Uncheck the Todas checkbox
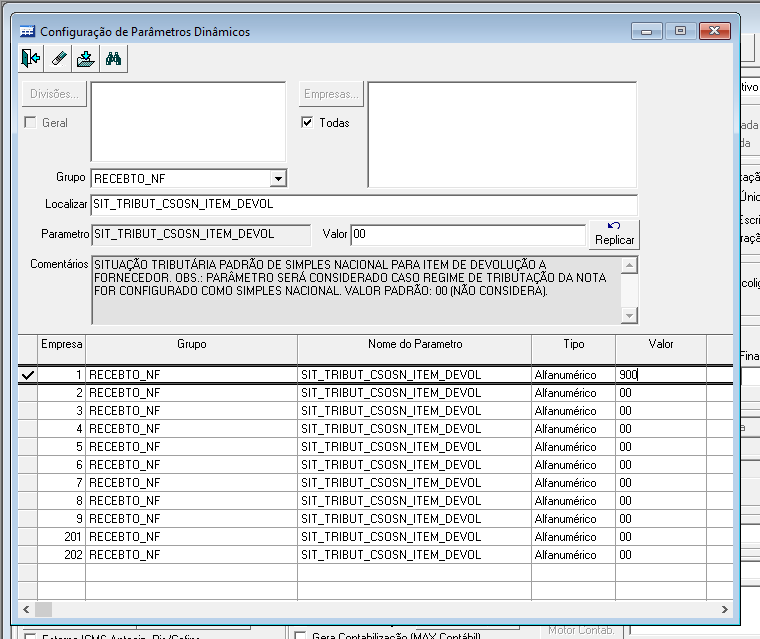The image size is (760, 639). coord(307,122)
